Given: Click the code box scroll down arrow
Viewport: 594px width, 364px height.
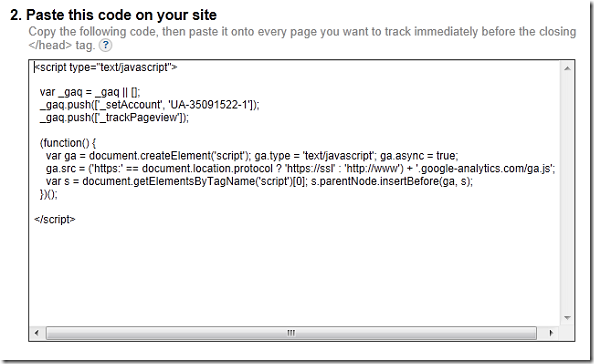Looking at the screenshot, I should click(567, 318).
